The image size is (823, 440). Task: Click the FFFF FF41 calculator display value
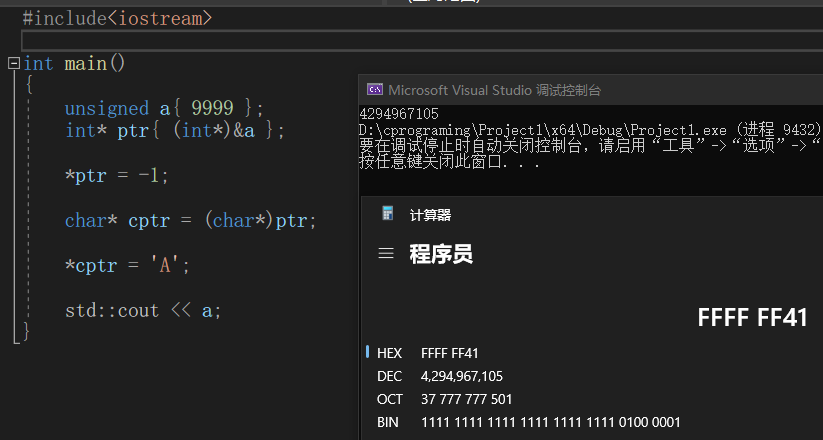(x=752, y=318)
